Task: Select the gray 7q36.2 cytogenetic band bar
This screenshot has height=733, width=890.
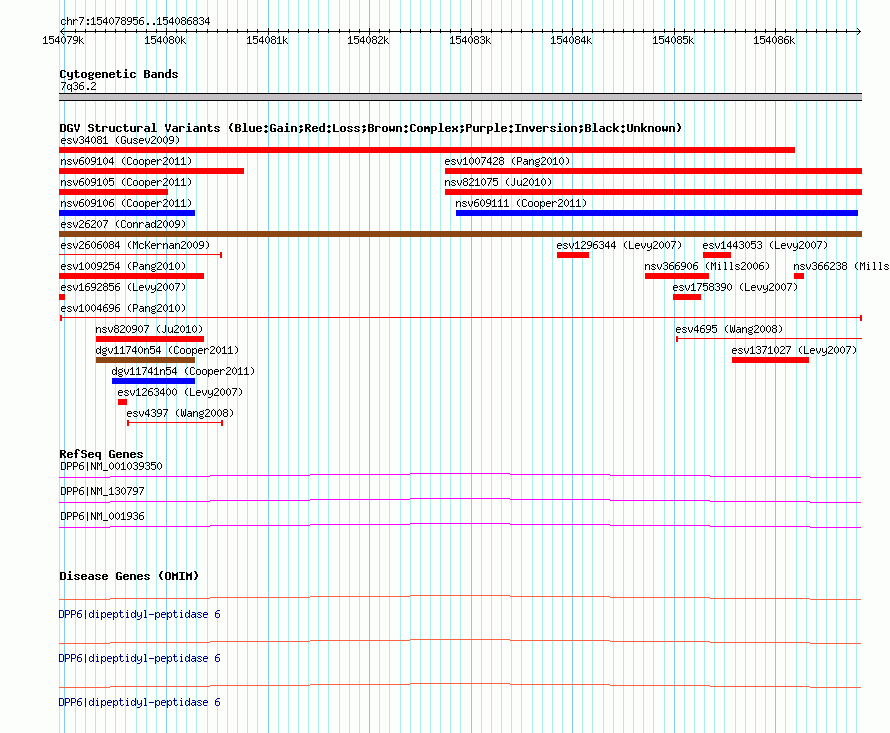Action: [x=460, y=97]
